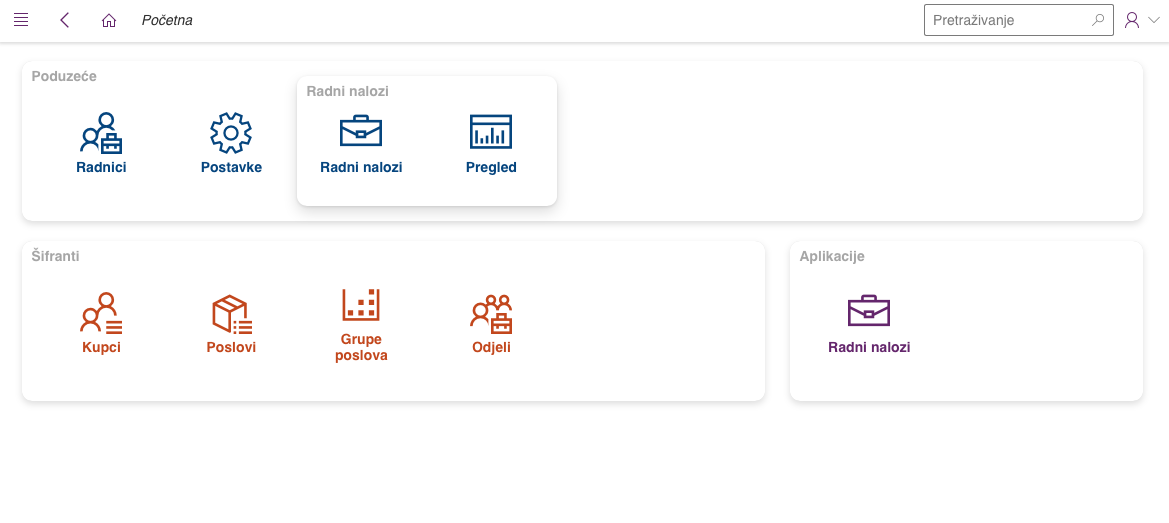The width and height of the screenshot is (1169, 523).
Task: Click the Početna breadcrumb title
Action: tap(167, 20)
